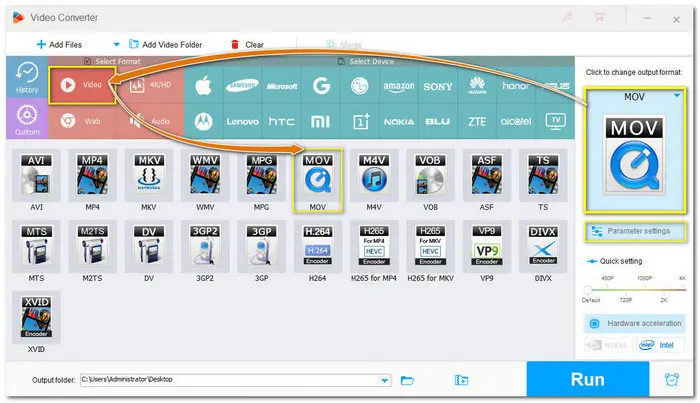Open Samsung device presets
The image size is (700, 403).
pos(242,85)
